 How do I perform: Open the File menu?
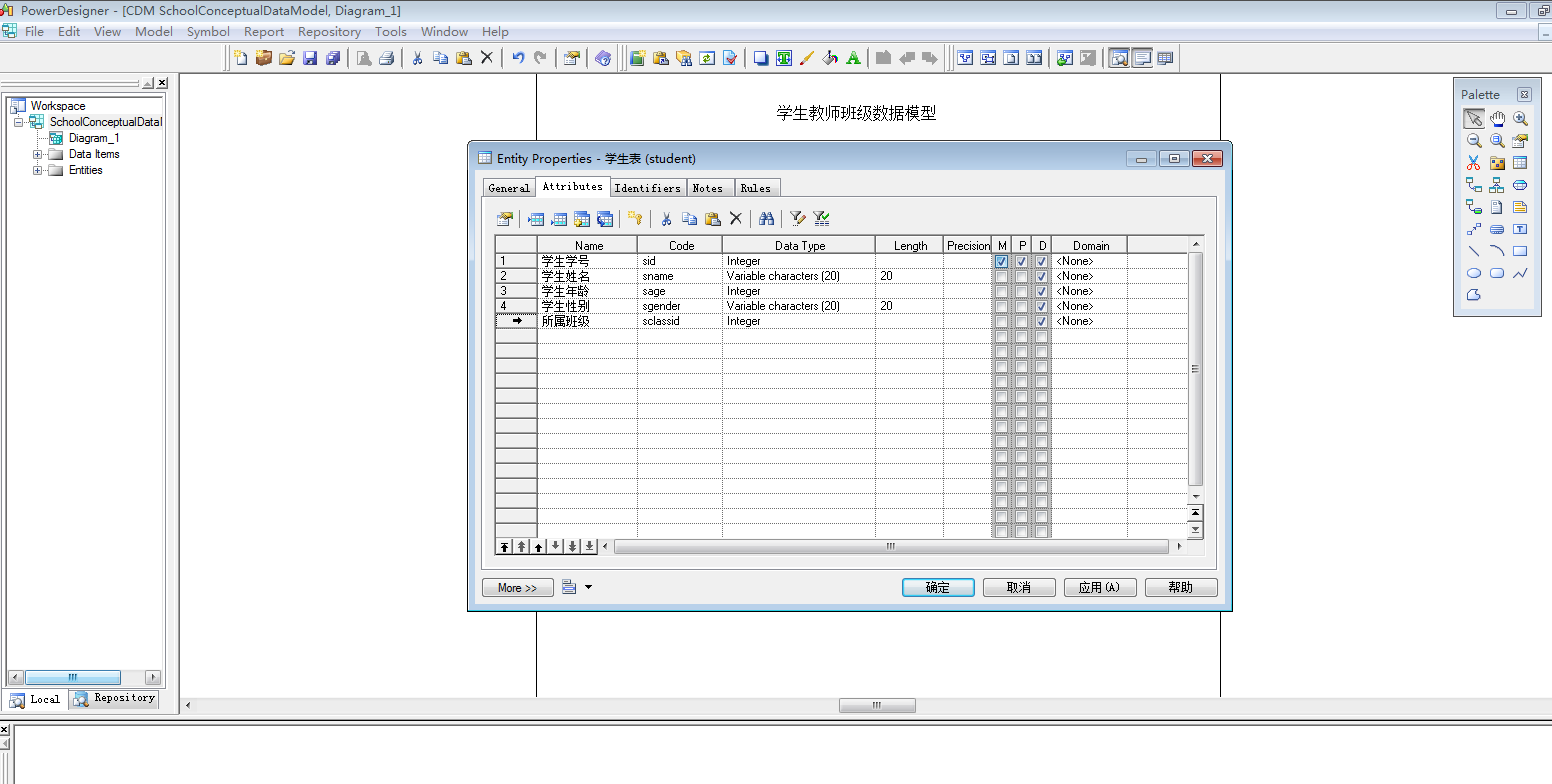coord(34,31)
